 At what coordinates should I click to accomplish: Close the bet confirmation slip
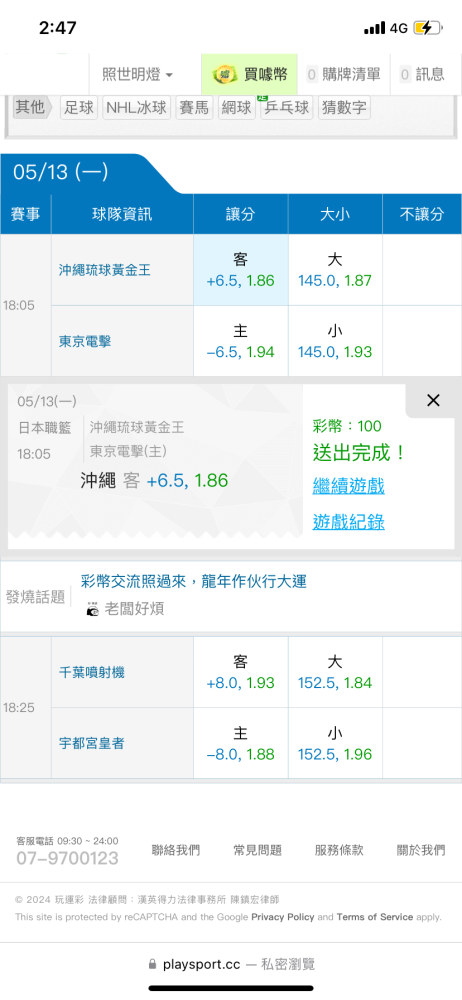tap(433, 401)
